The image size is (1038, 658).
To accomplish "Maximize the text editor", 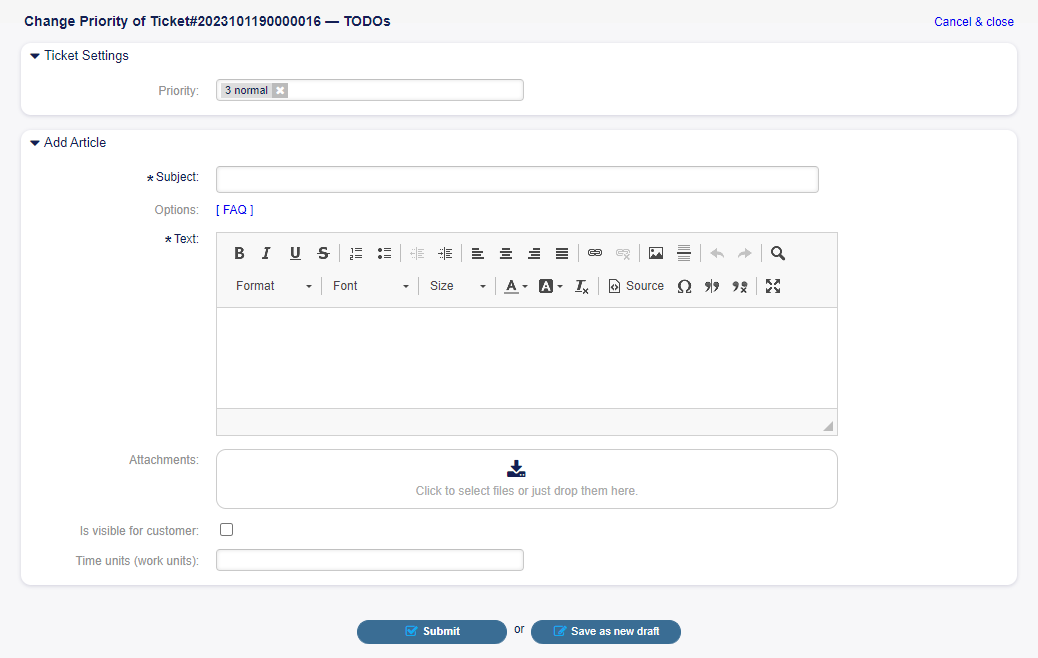I will pos(773,286).
